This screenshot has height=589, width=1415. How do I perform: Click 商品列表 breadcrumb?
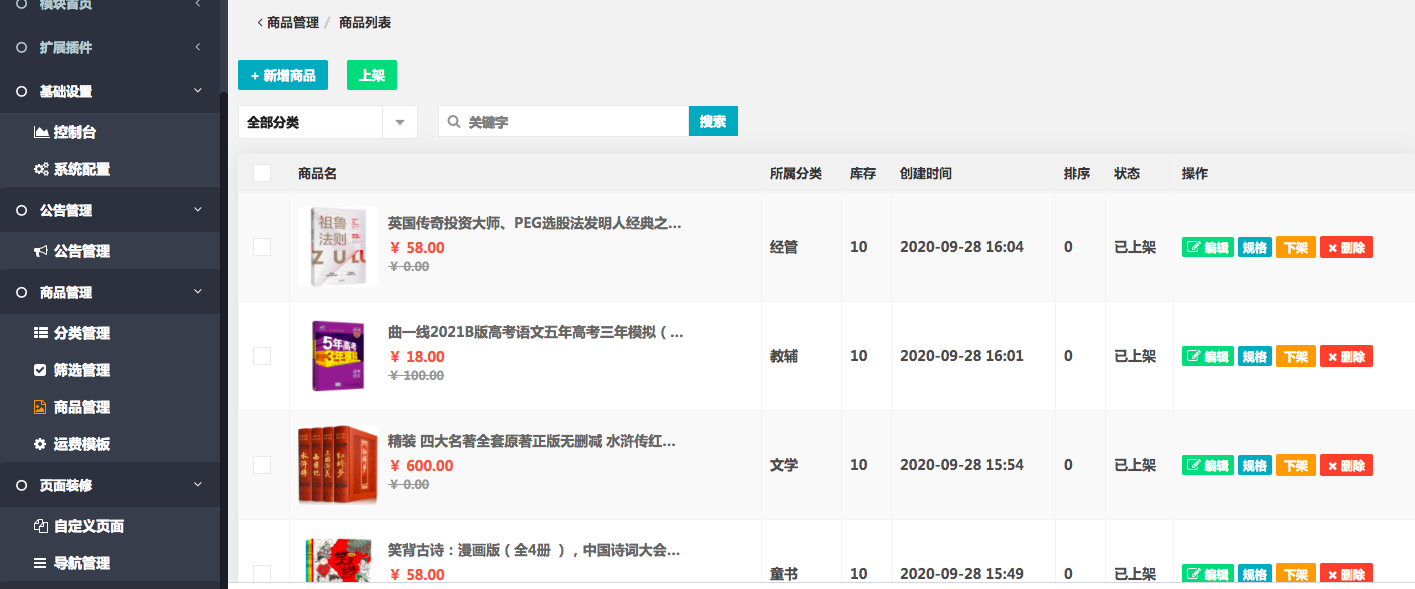(x=365, y=22)
